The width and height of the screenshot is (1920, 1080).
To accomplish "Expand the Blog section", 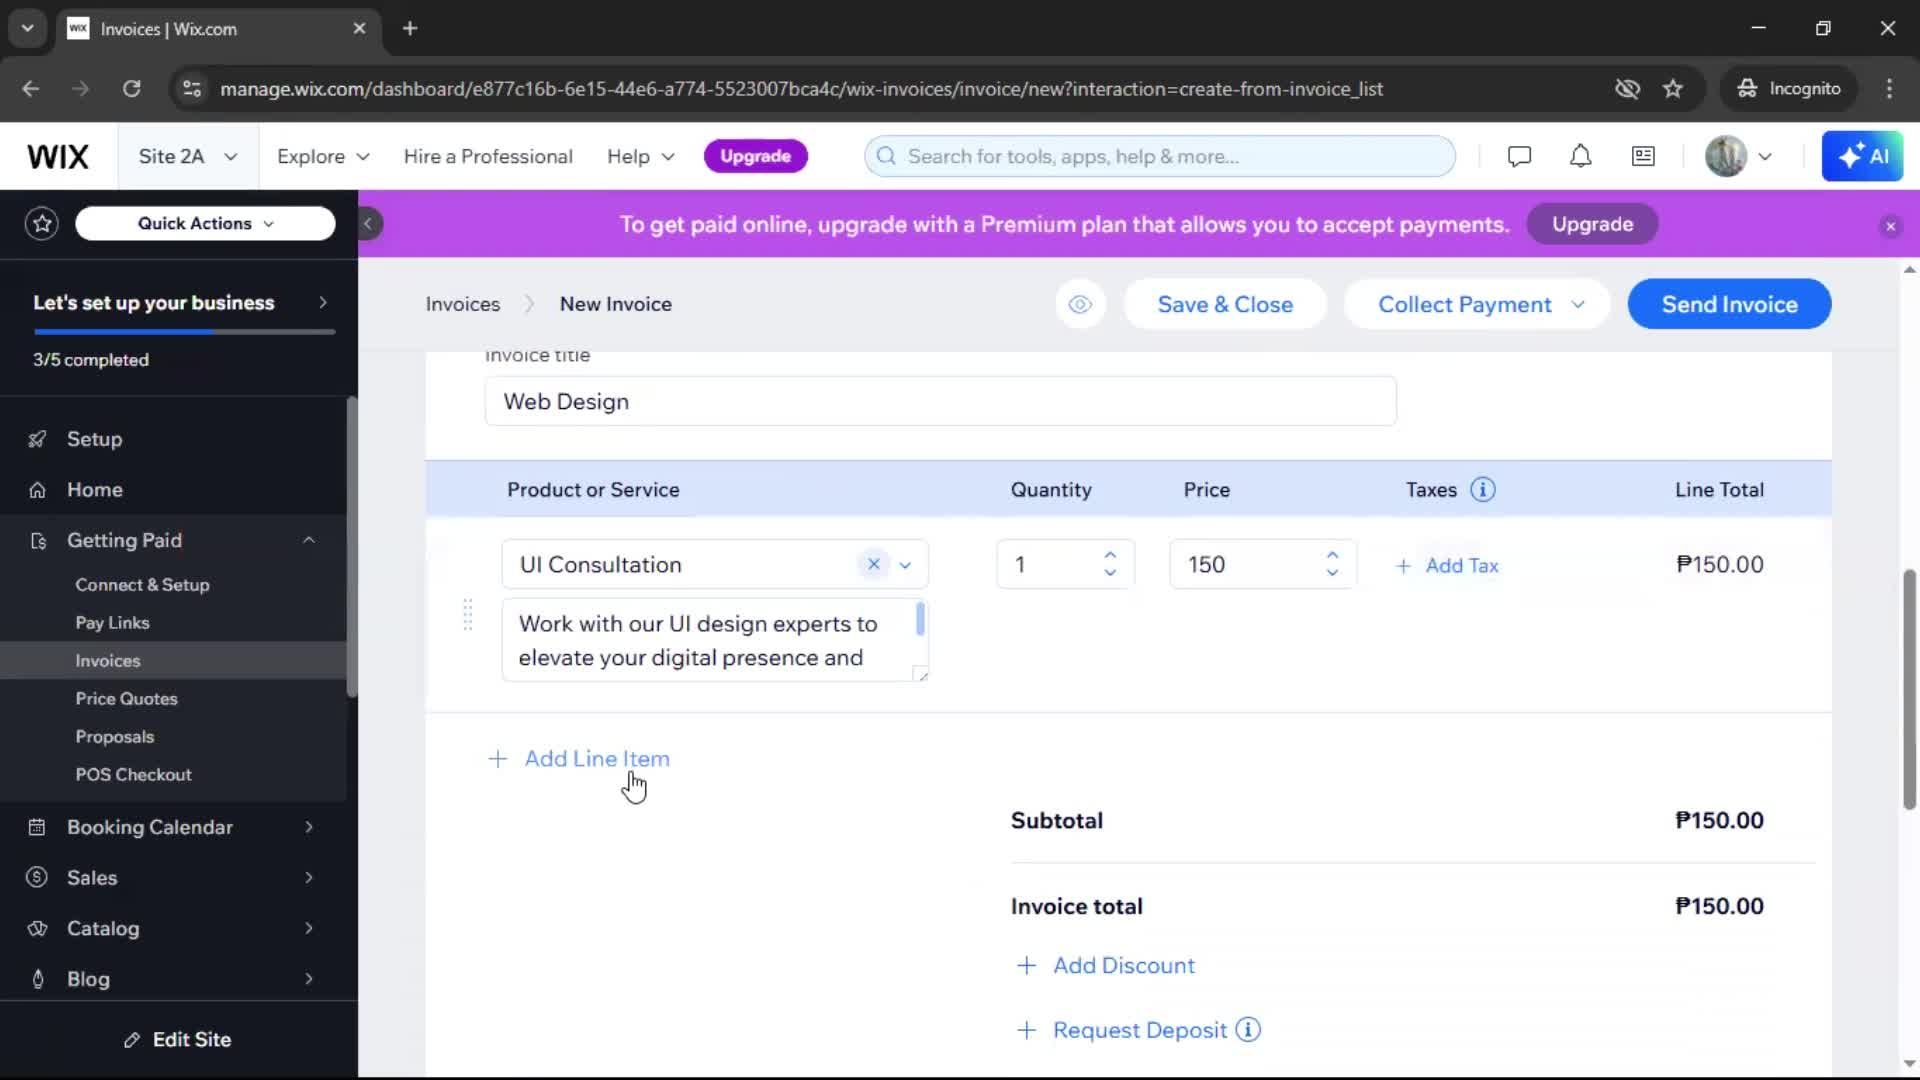I will (x=309, y=980).
